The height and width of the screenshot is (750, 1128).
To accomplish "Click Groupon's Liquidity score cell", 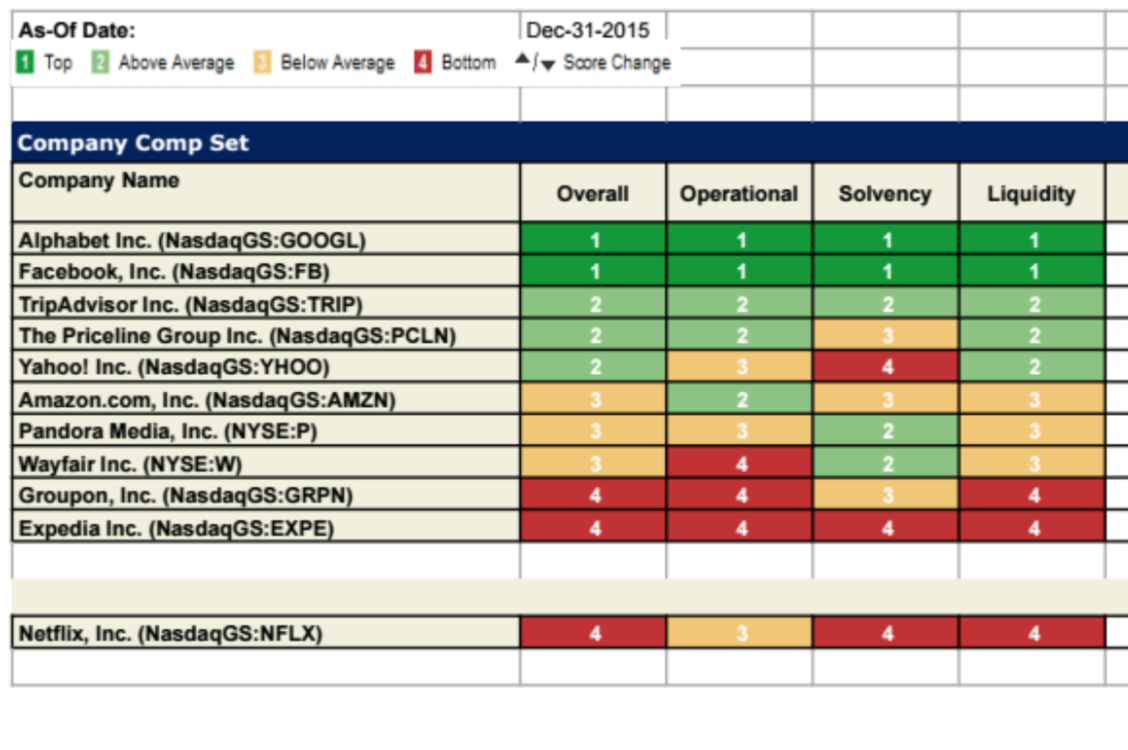I will tap(1032, 495).
